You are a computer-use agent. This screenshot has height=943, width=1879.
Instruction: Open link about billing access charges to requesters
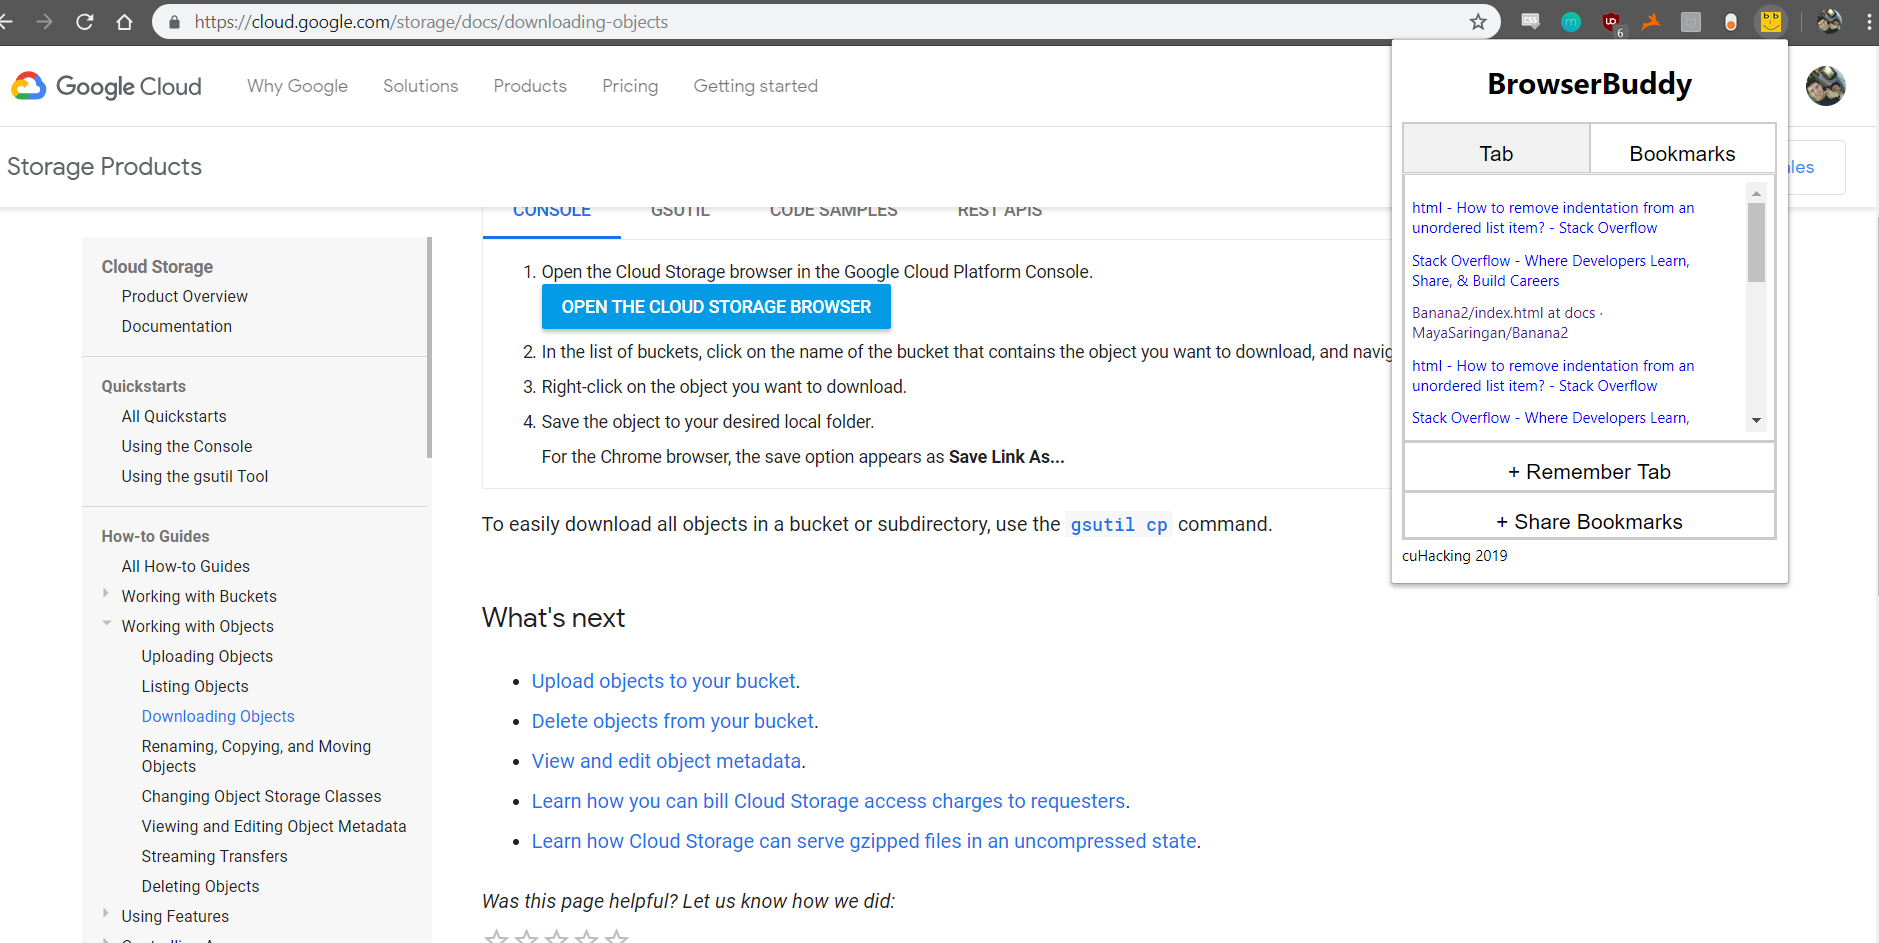[829, 801]
